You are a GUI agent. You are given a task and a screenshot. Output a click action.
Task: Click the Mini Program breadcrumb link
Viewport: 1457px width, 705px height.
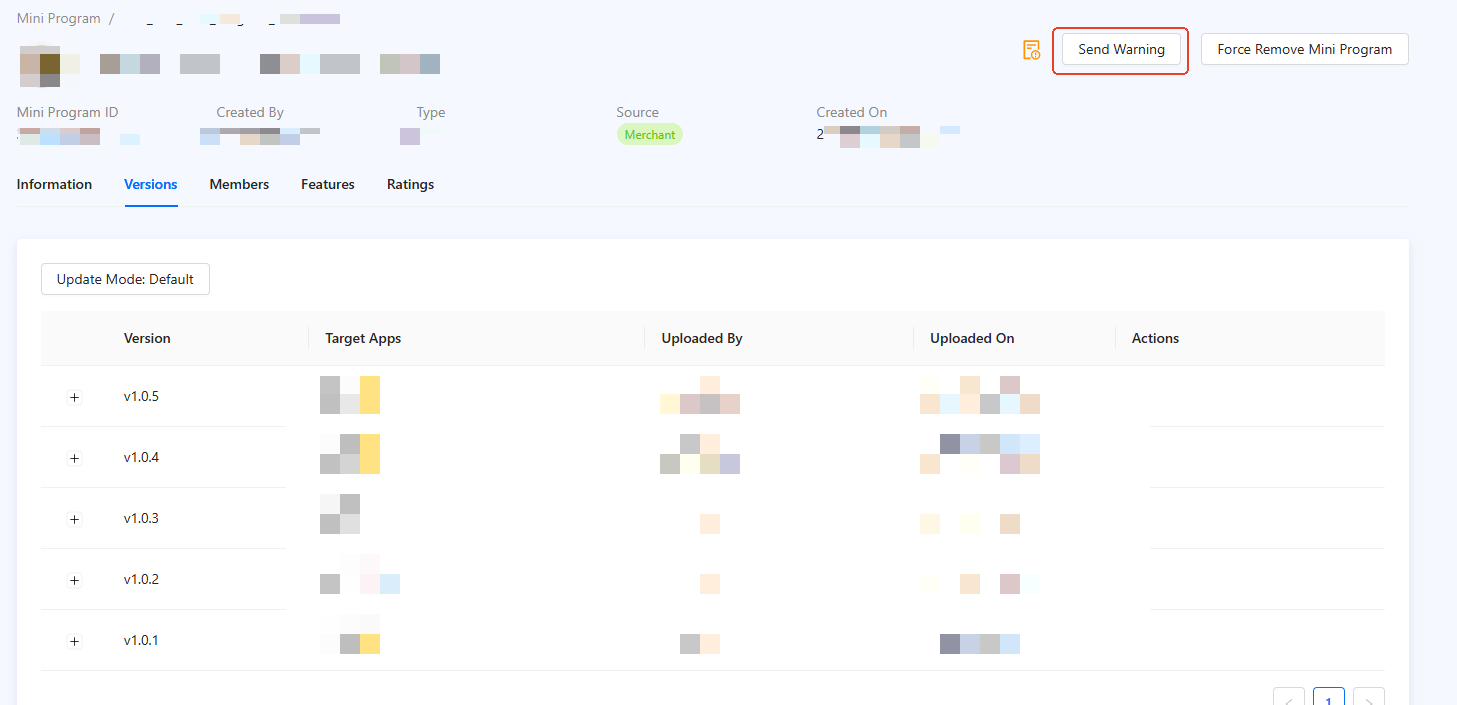[59, 18]
